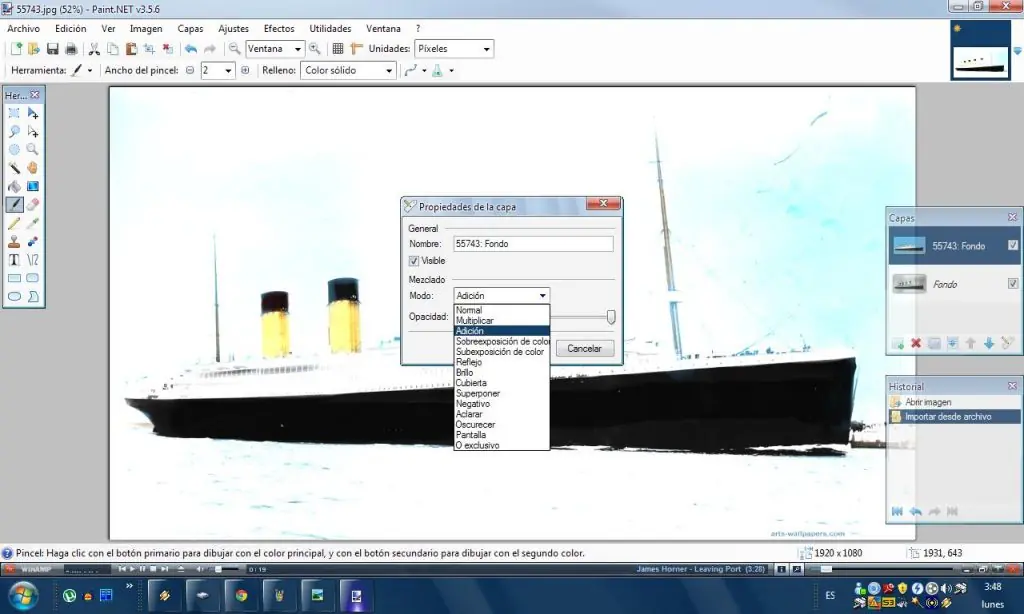Select the Pan hand tool
Image resolution: width=1024 pixels, height=614 pixels.
33,168
